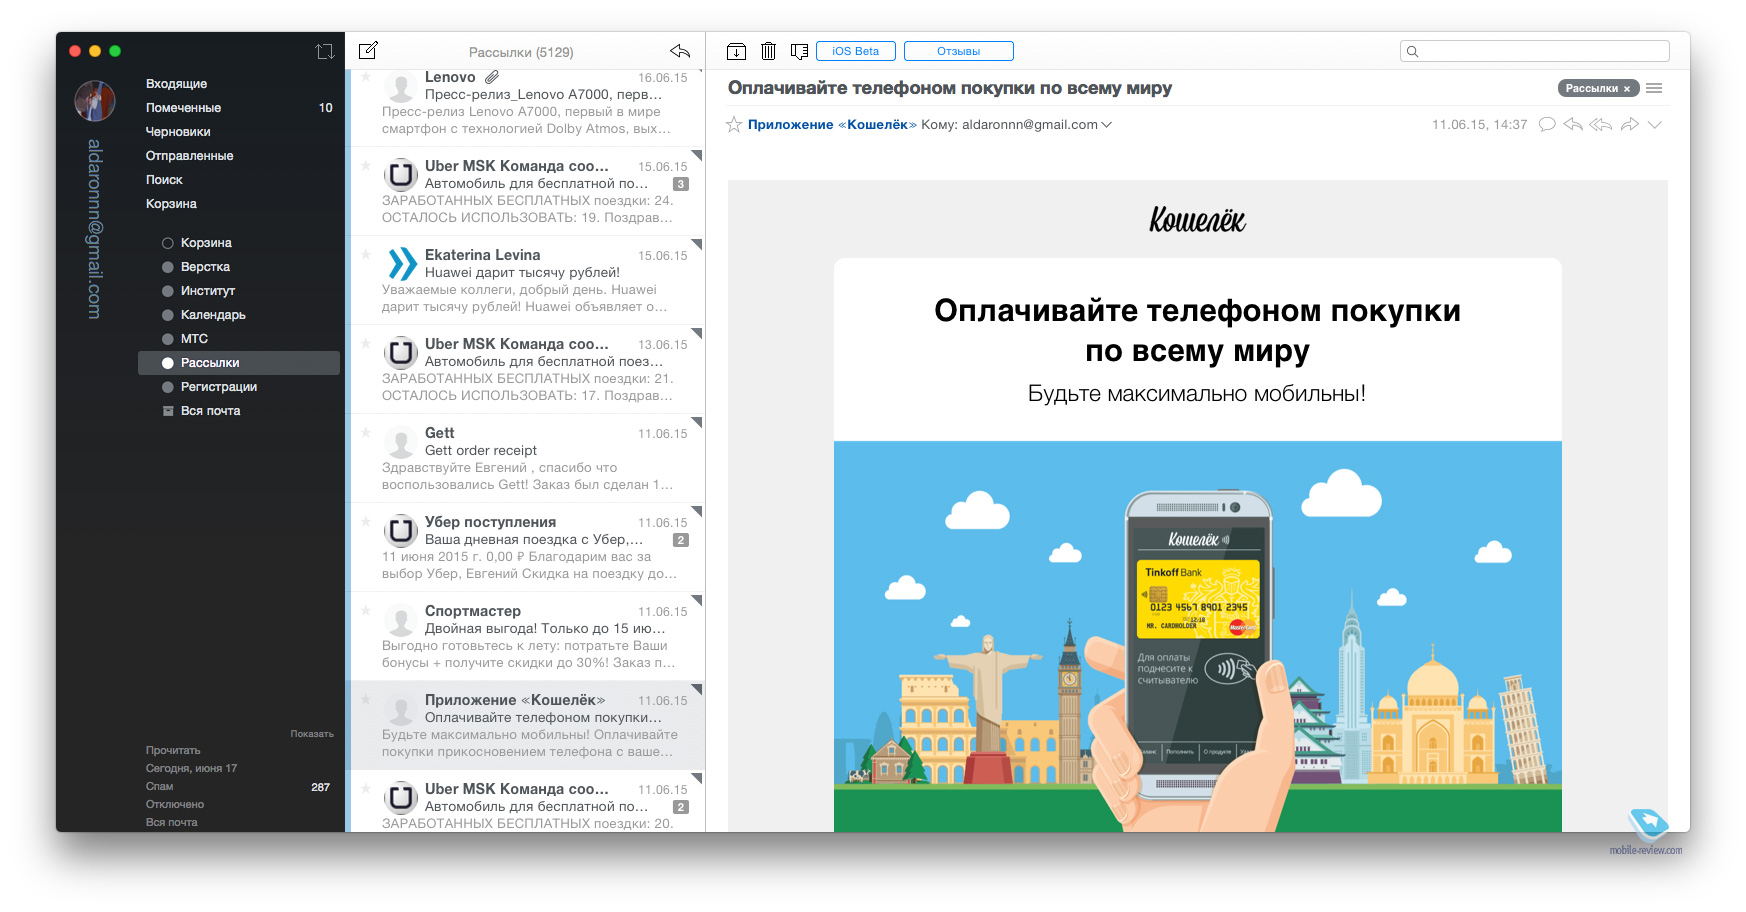The image size is (1746, 912).
Task: Reply all using the double arrow in message header
Action: [x=1600, y=124]
